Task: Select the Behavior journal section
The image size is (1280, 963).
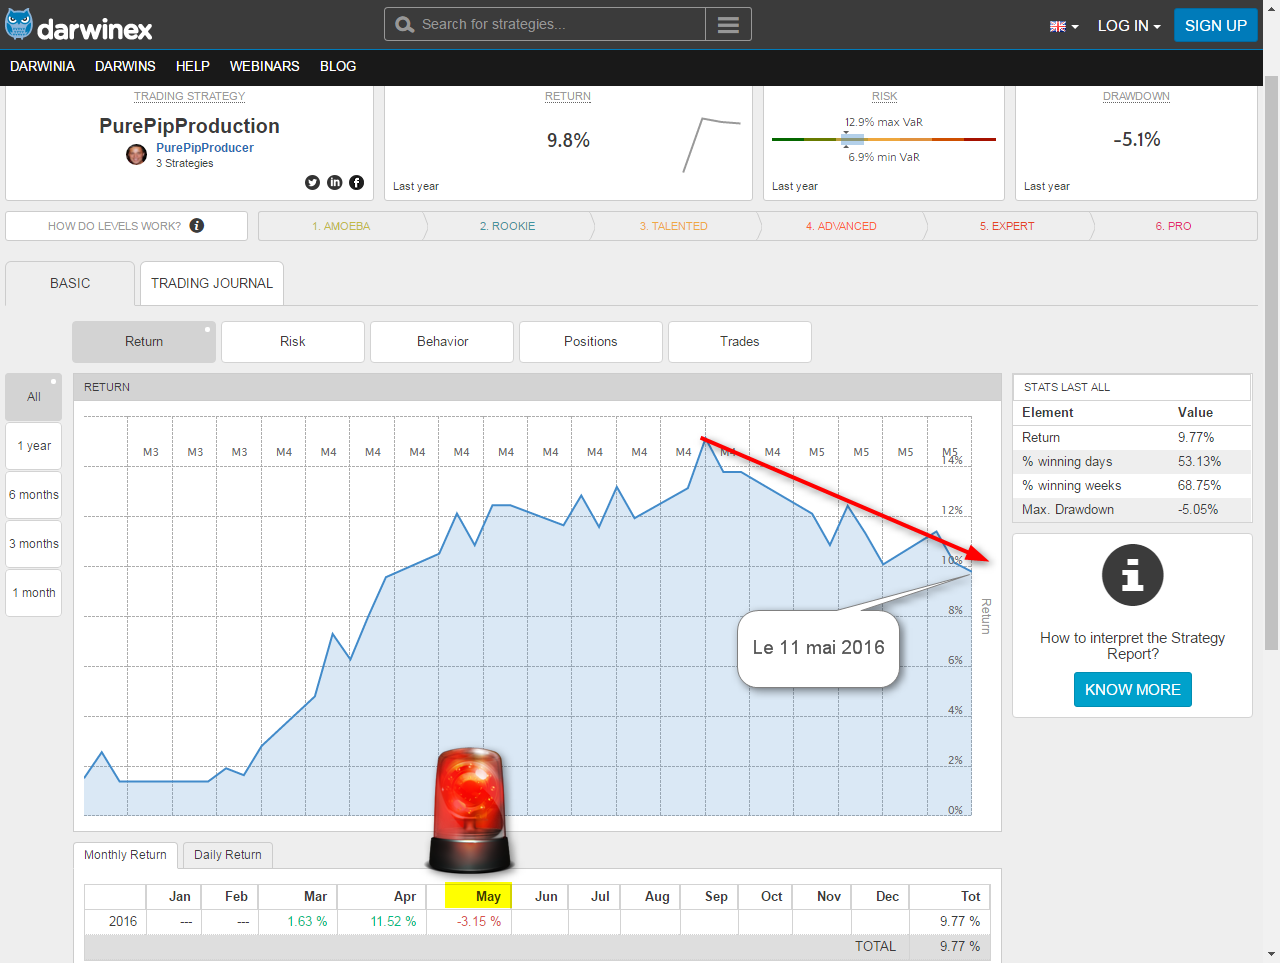Action: coord(442,342)
